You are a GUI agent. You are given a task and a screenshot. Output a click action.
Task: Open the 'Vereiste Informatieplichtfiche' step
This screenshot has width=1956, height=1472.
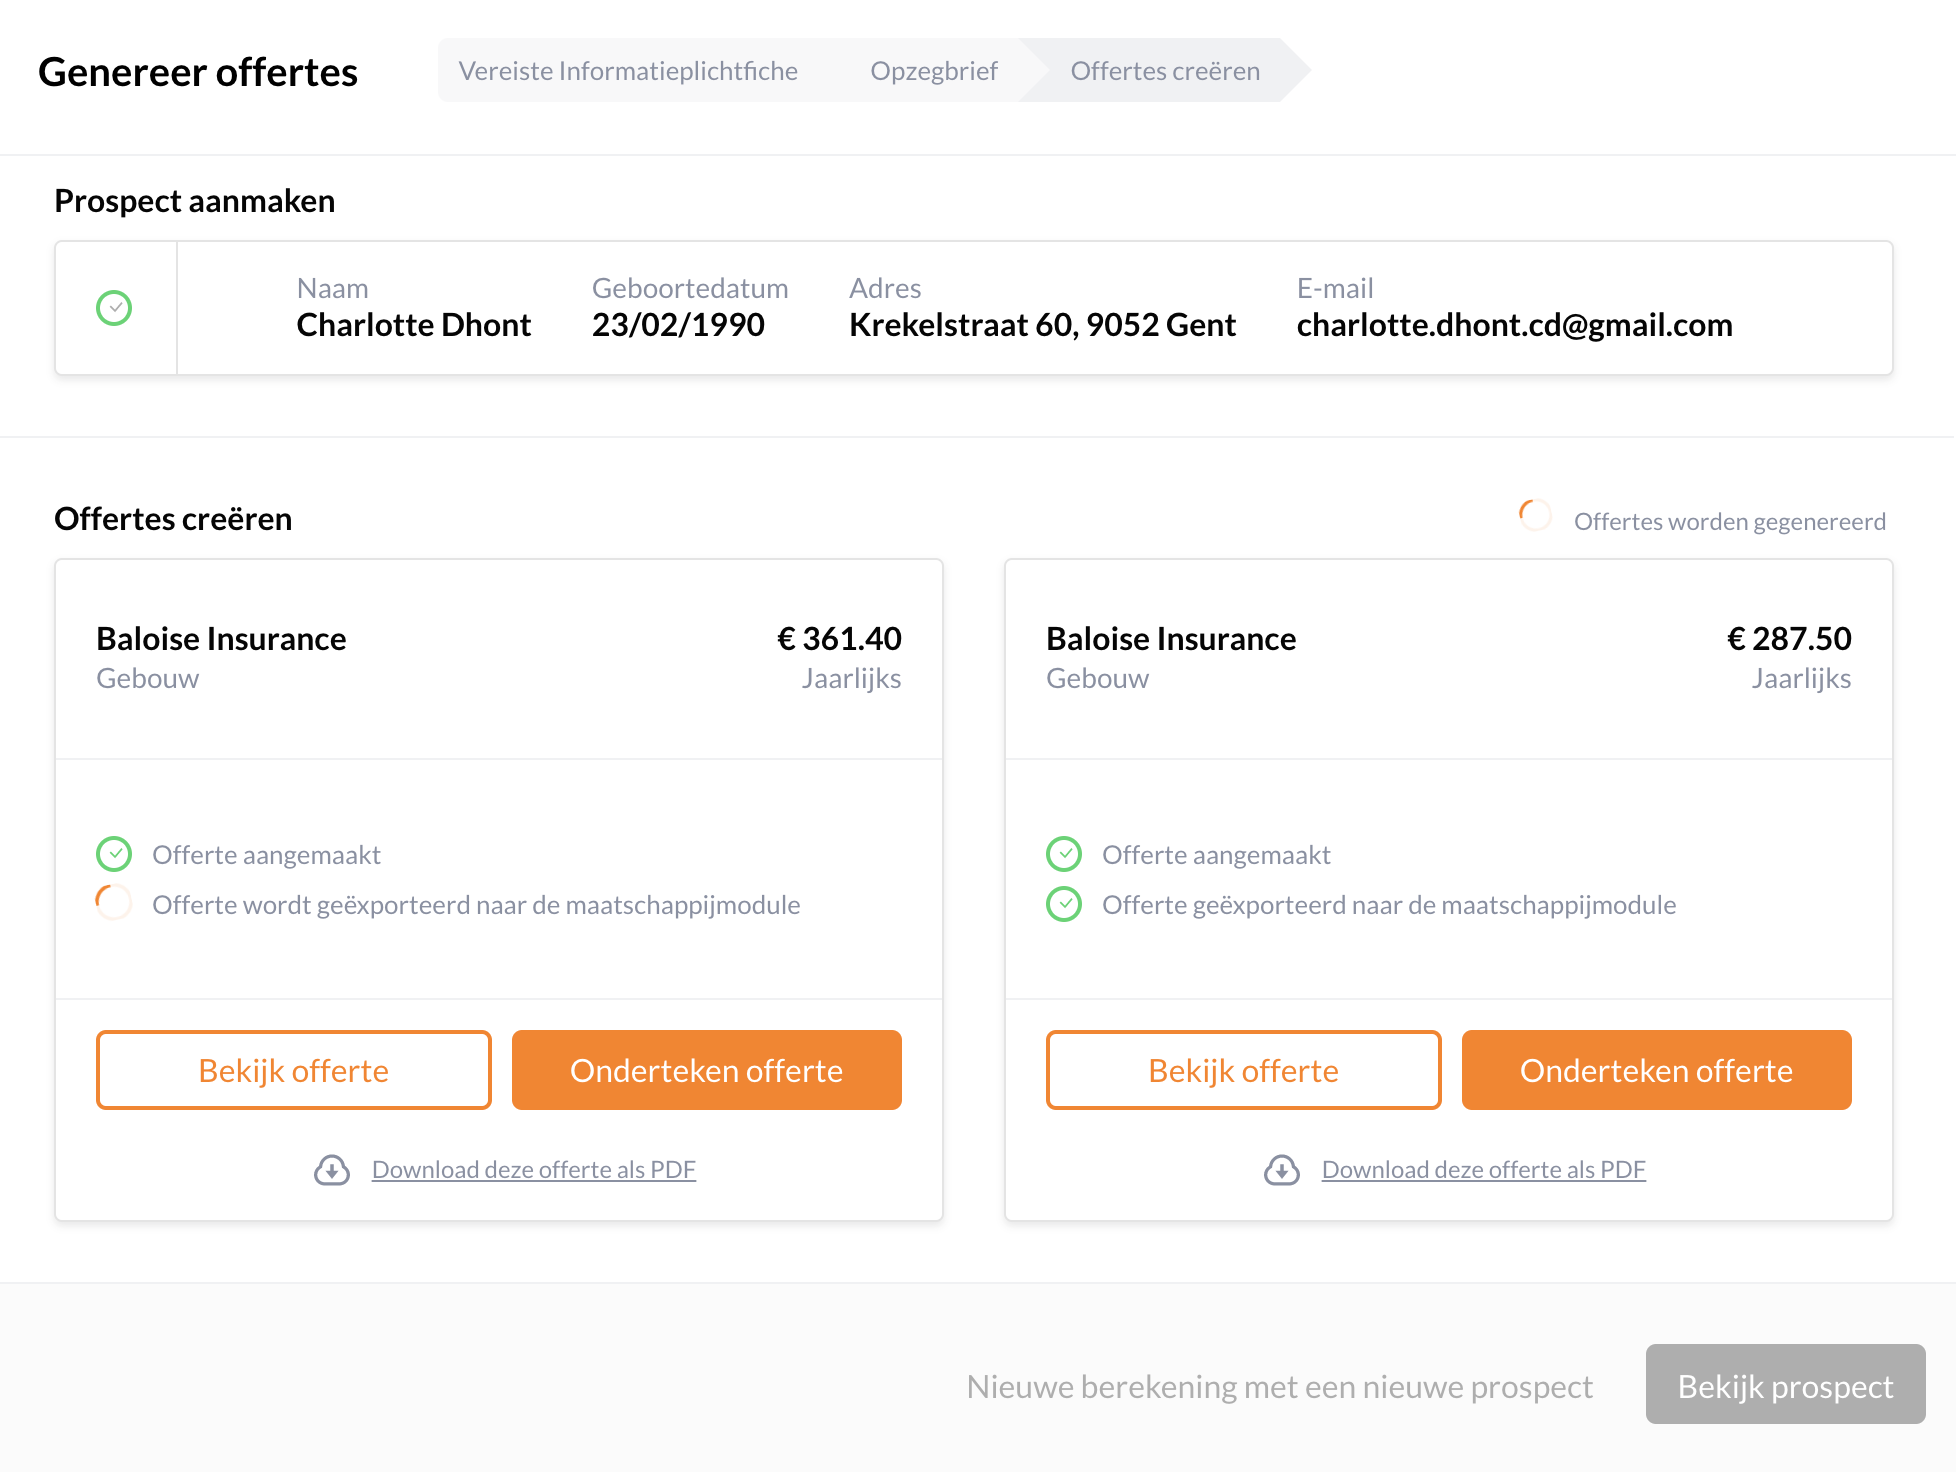pyautogui.click(x=628, y=70)
